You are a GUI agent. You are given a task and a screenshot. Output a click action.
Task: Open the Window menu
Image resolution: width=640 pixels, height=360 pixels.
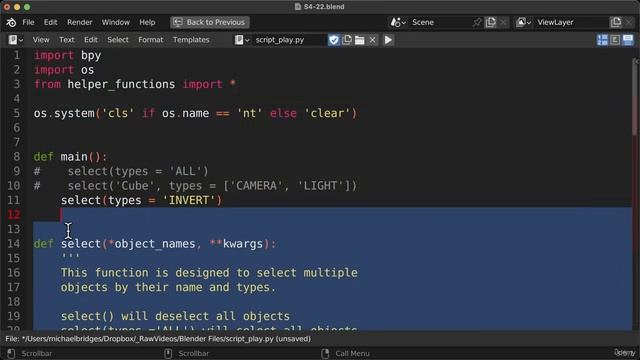point(116,22)
